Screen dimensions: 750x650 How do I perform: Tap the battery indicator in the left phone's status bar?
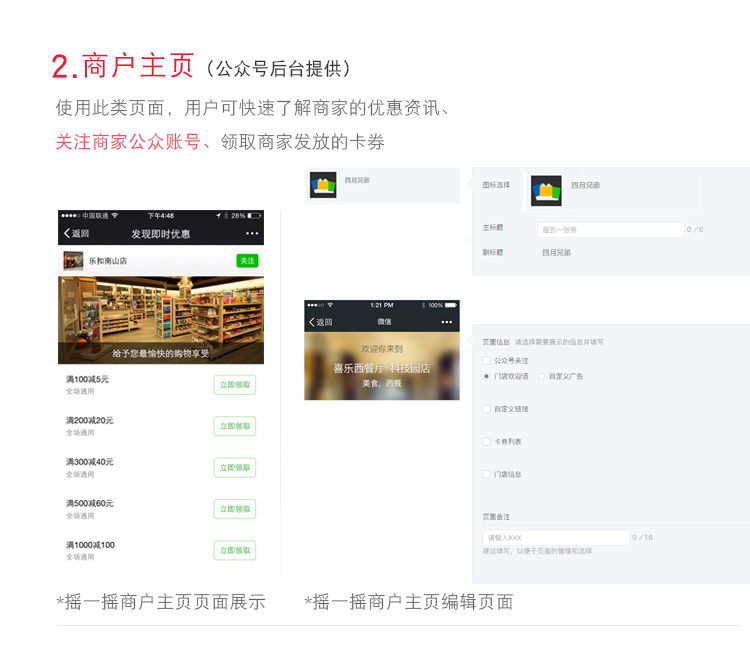(x=254, y=216)
